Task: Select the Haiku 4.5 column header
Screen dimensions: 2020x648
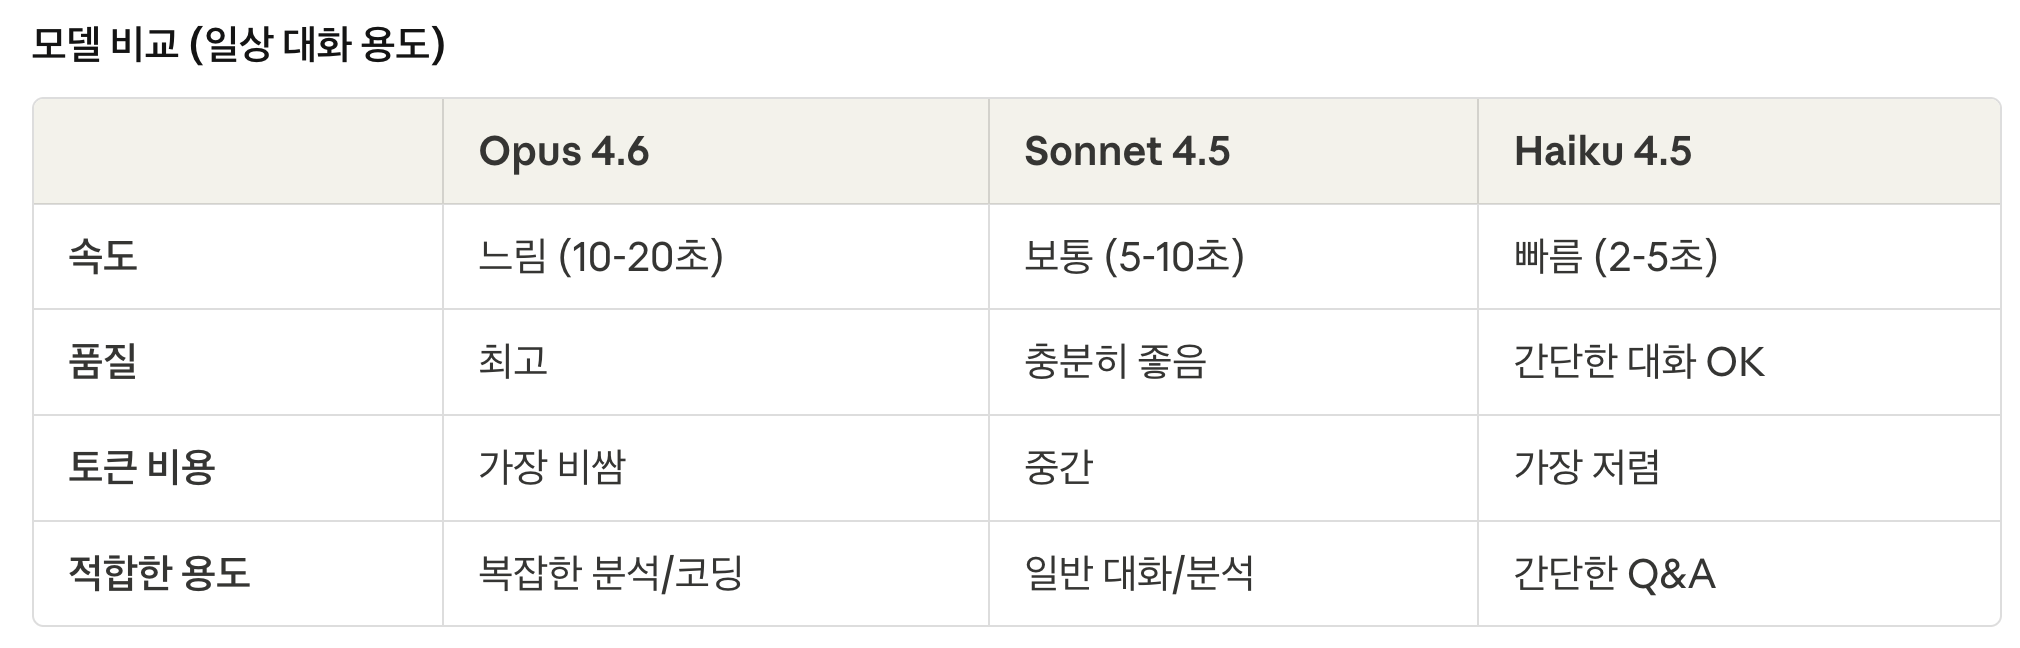Action: click(1602, 152)
